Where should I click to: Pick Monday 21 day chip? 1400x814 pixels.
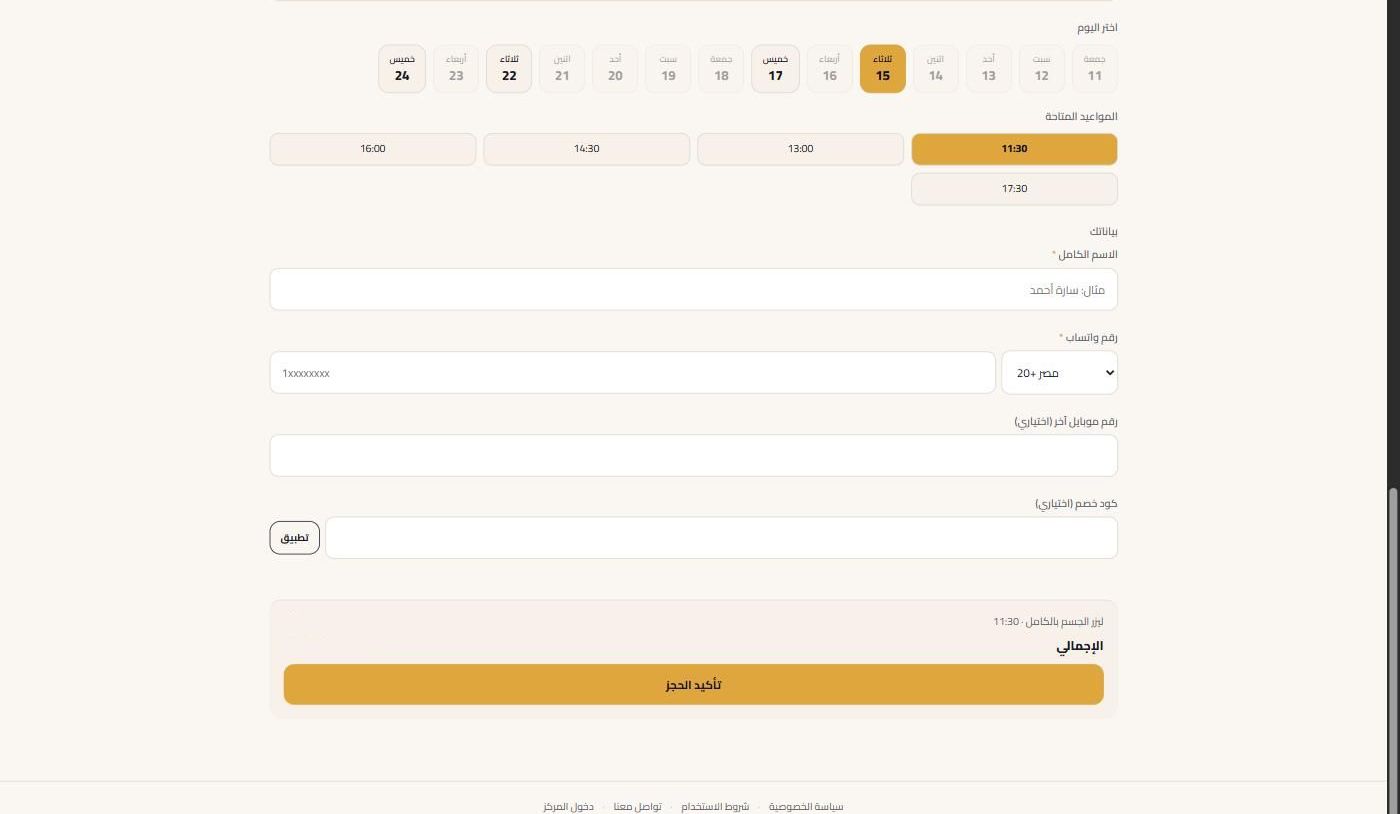(562, 69)
